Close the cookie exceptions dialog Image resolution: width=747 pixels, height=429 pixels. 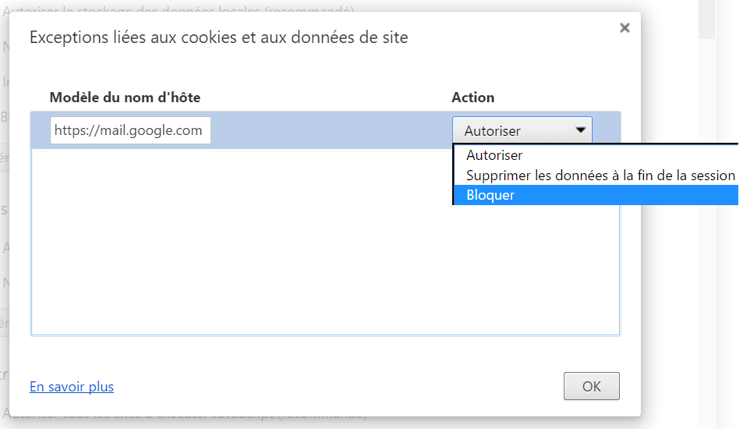pos(625,28)
